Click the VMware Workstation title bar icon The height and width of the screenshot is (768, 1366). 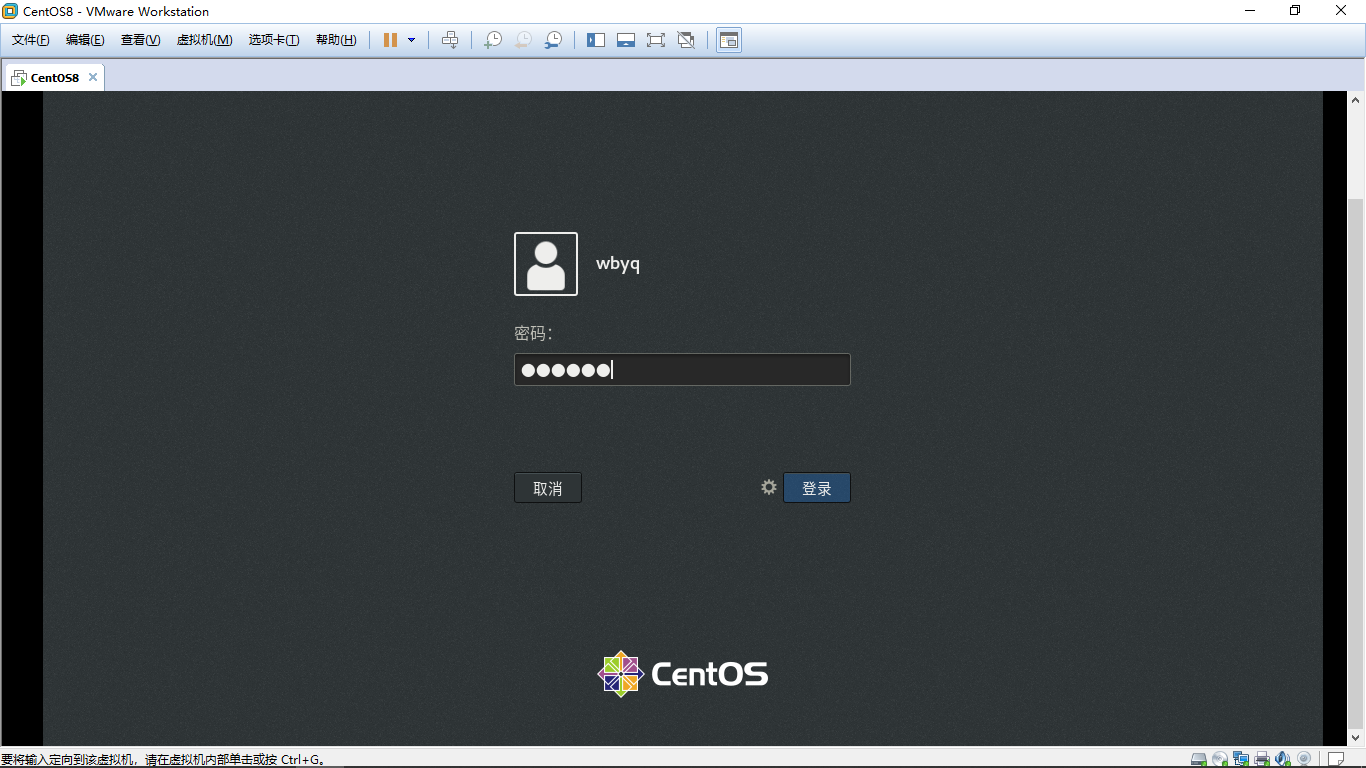point(11,11)
